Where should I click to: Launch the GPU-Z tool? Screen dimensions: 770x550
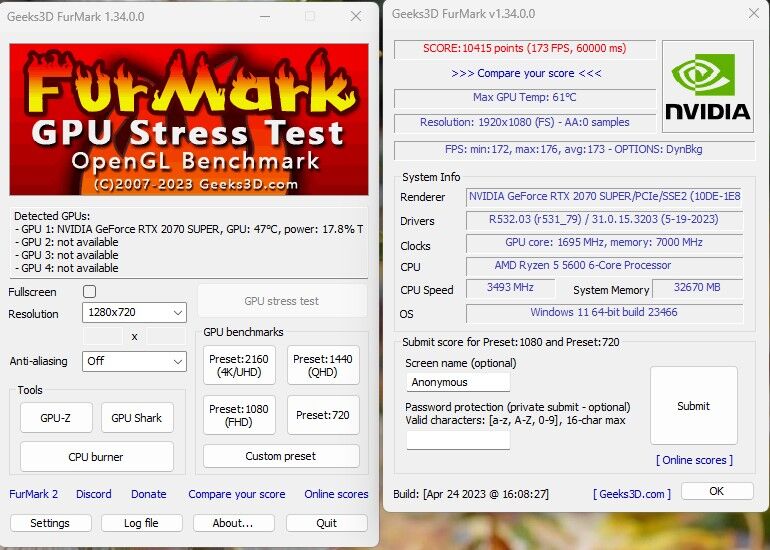point(56,418)
